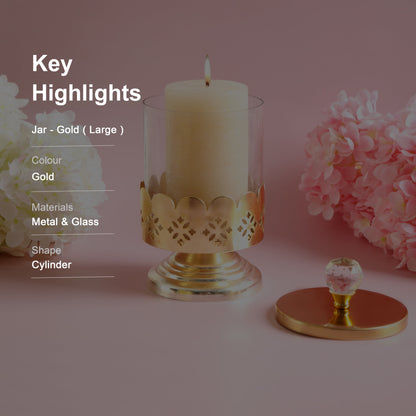The height and width of the screenshot is (416, 416).
Task: Click the Colour label
Action: click(x=46, y=160)
